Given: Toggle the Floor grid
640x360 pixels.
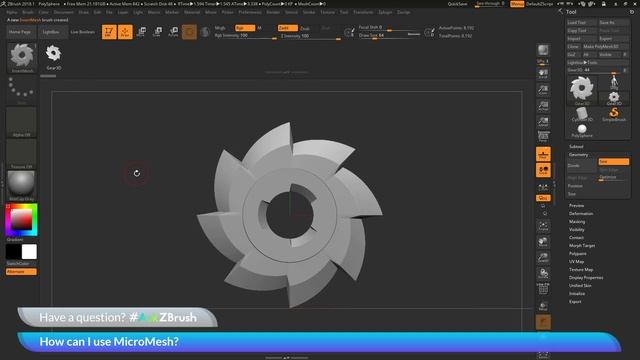Looking at the screenshot, I should point(543,154).
